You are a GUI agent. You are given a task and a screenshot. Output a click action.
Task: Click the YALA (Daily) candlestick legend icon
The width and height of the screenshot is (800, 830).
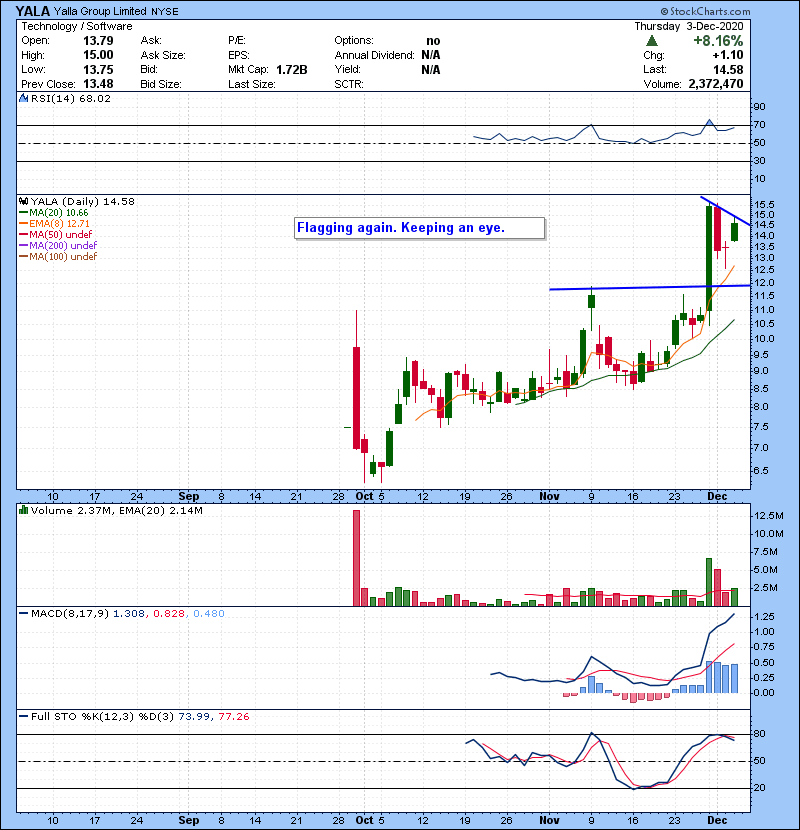pos(23,201)
